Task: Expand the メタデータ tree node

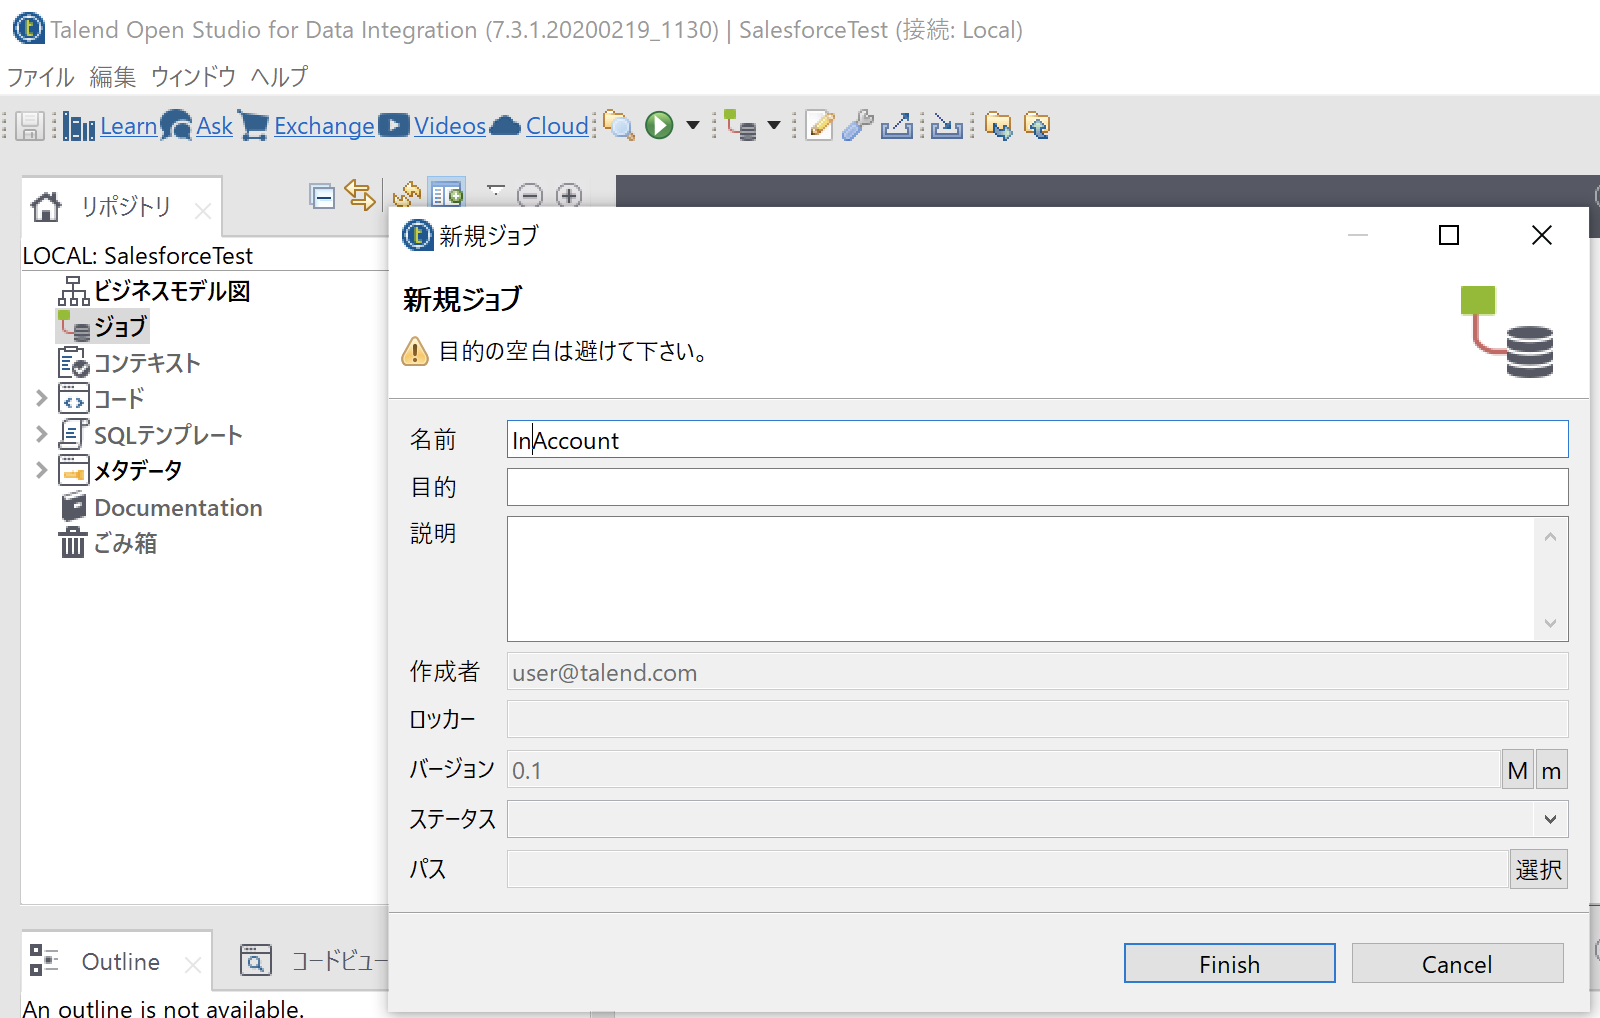Action: point(41,470)
